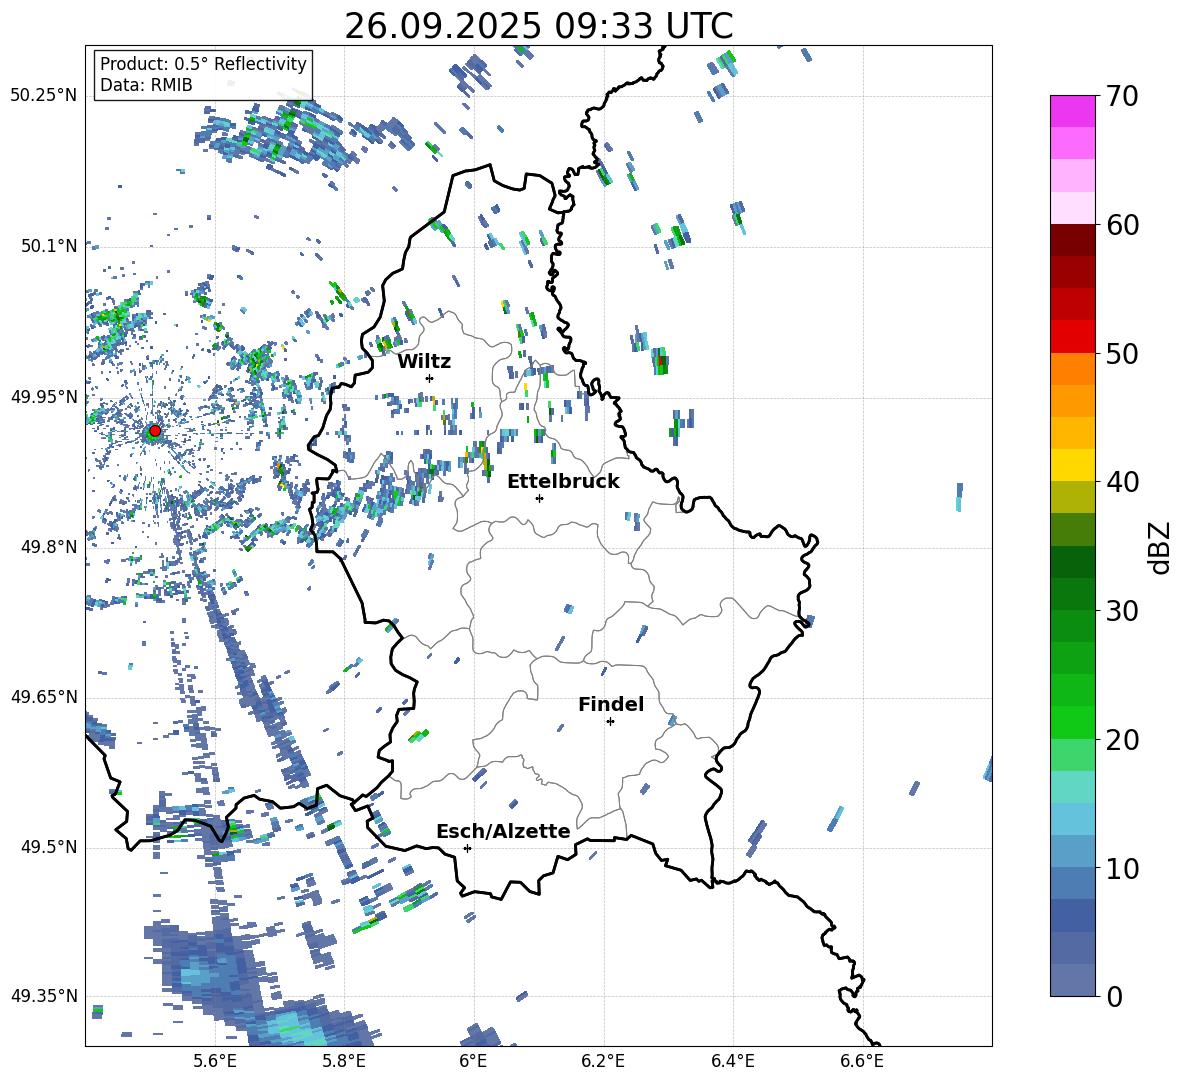Select the Ettelbruck city label
This screenshot has height=1081, width=1184.
pyautogui.click(x=563, y=481)
